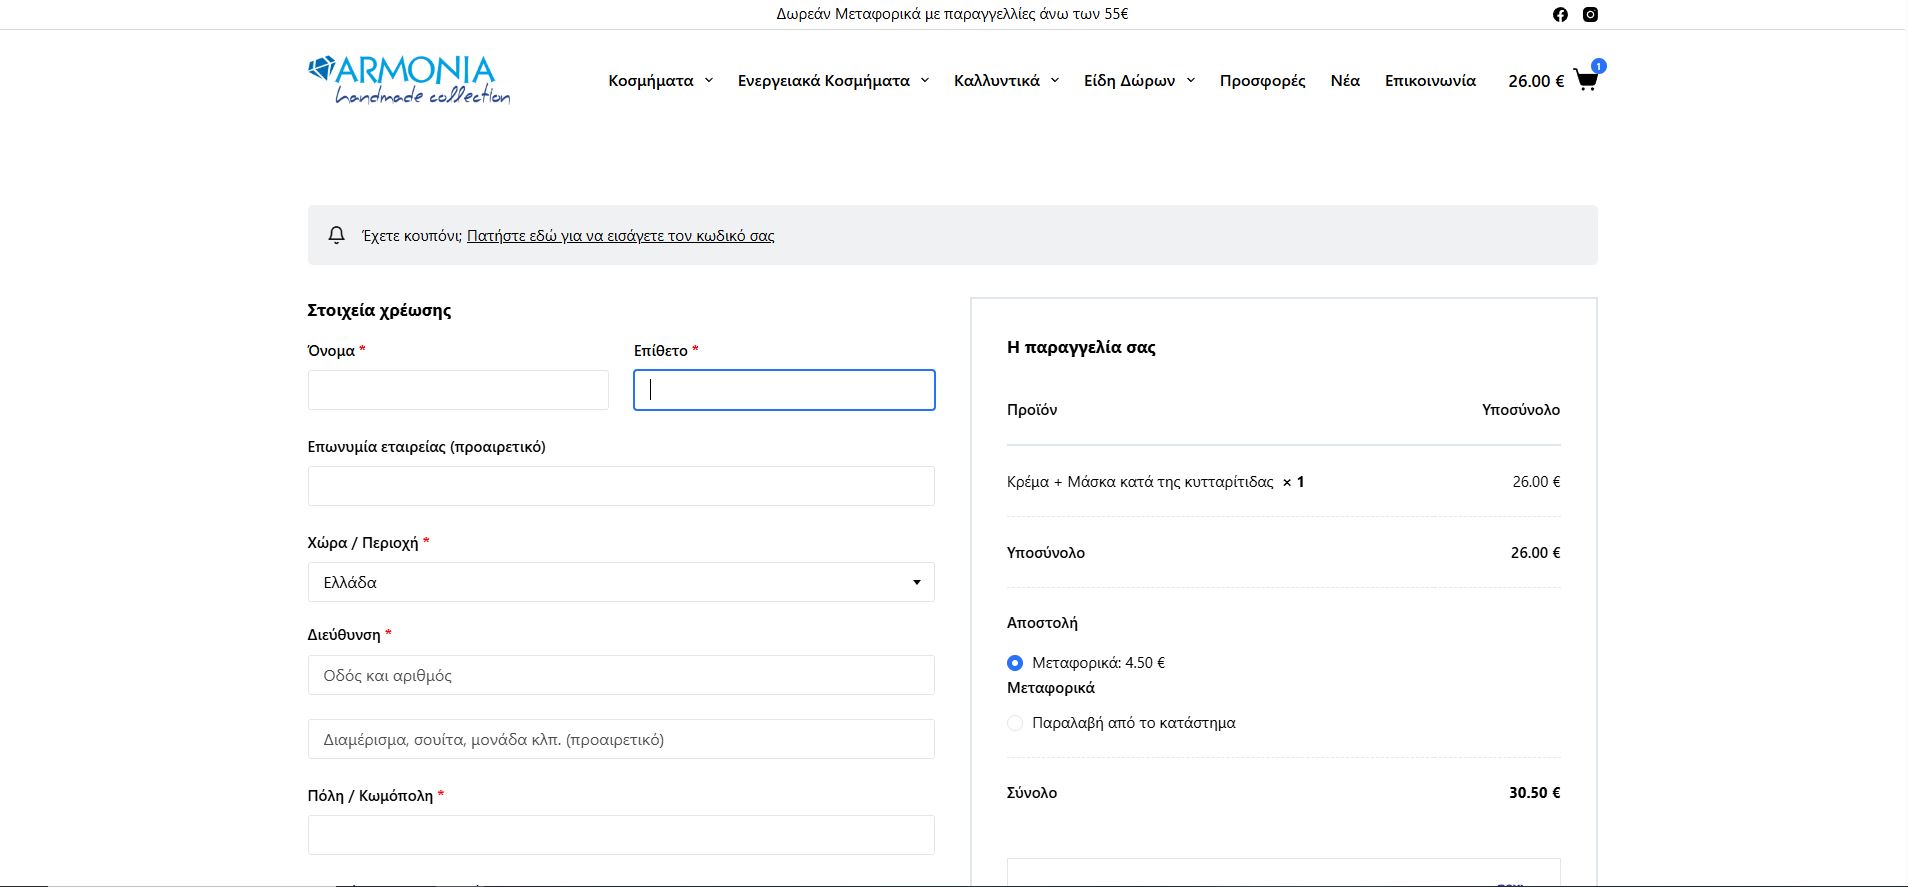This screenshot has width=1908, height=887.
Task: Click the Armonia handmade collection logo
Action: coord(409,80)
